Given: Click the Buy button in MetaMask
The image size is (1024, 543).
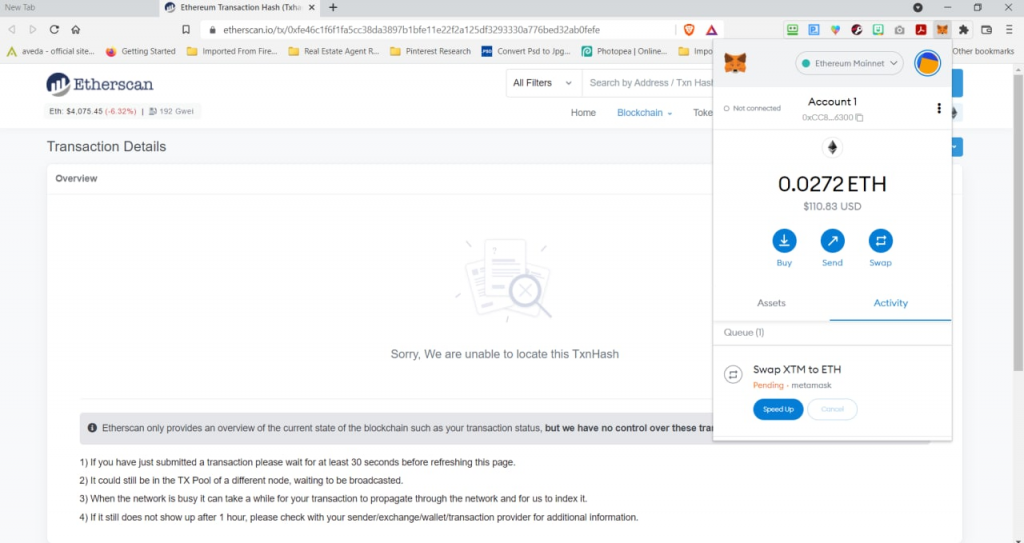Looking at the screenshot, I should coord(784,248).
